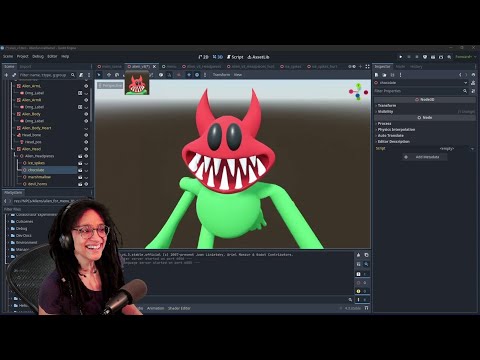Click the Stop running project button

pyautogui.click(x=417, y=57)
